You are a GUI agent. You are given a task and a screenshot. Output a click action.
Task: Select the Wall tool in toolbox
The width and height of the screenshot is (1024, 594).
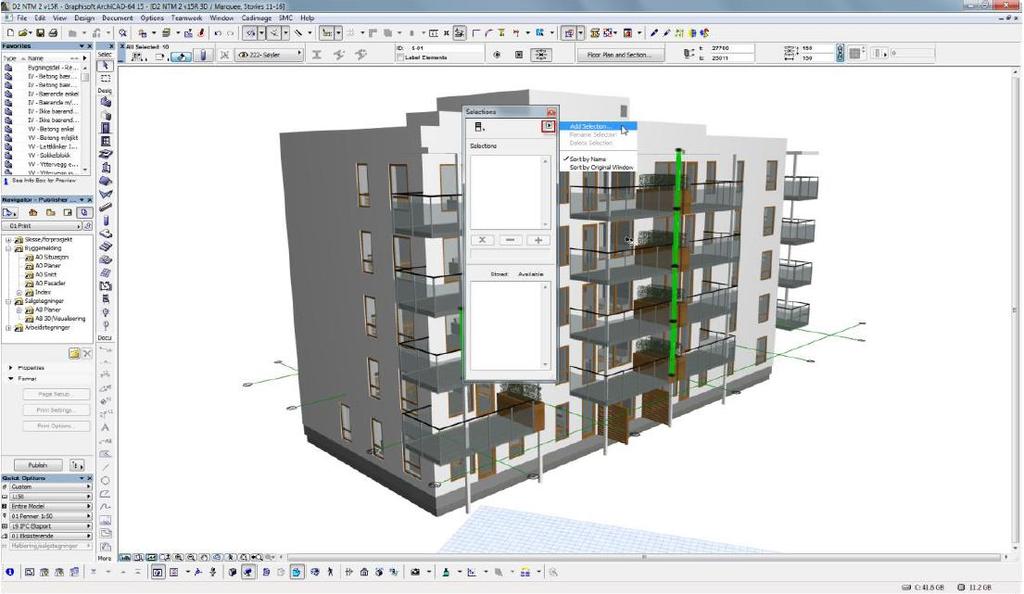pyautogui.click(x=106, y=102)
